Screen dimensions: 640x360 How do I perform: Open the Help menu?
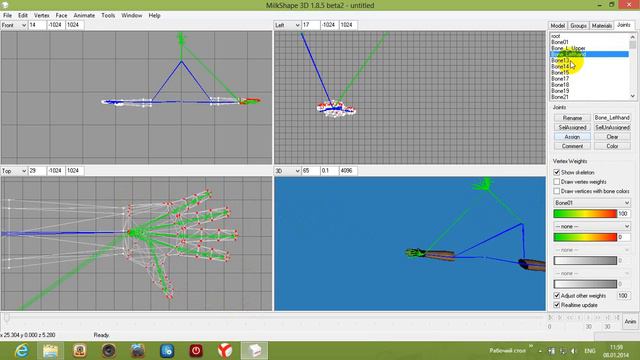click(154, 15)
